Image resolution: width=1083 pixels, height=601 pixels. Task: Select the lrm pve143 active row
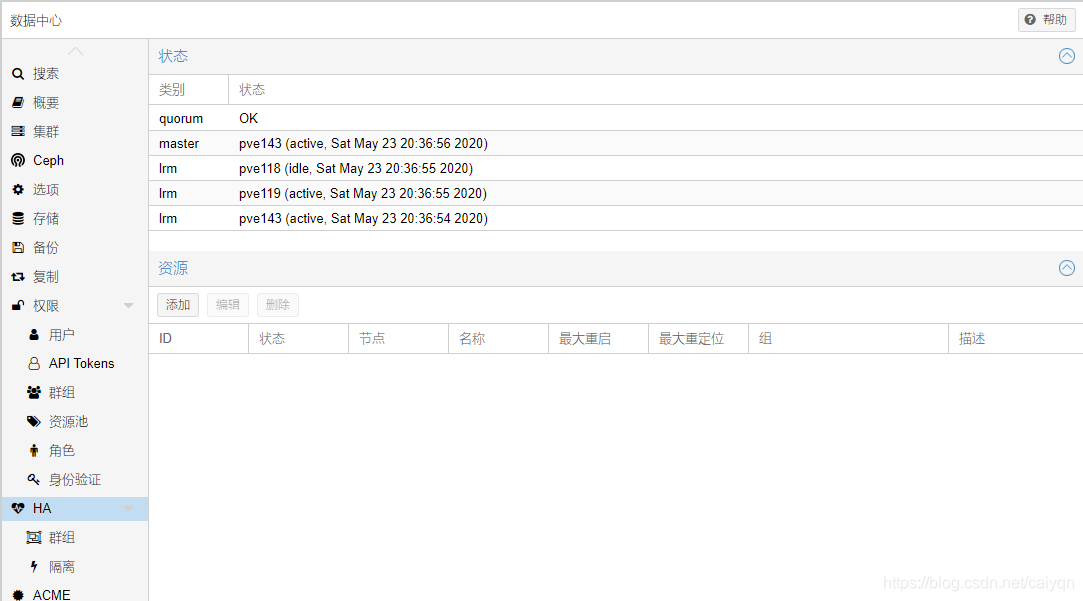pyautogui.click(x=616, y=218)
